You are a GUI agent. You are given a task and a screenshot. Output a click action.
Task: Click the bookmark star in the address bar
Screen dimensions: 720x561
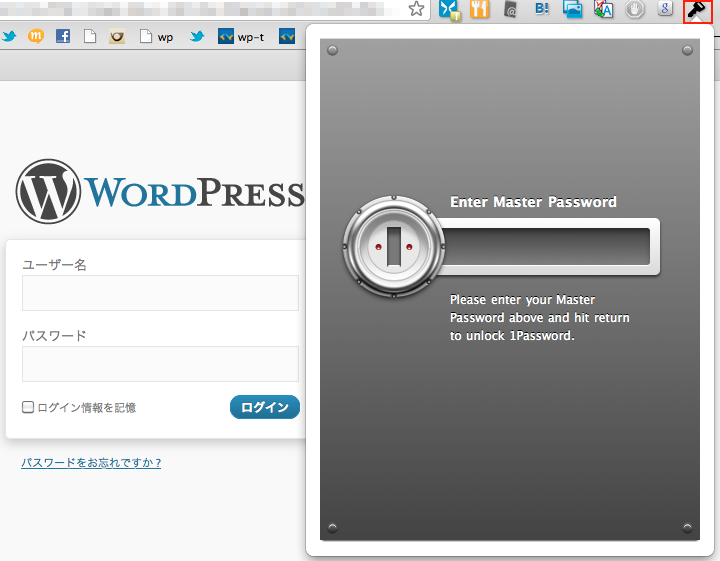[x=416, y=8]
